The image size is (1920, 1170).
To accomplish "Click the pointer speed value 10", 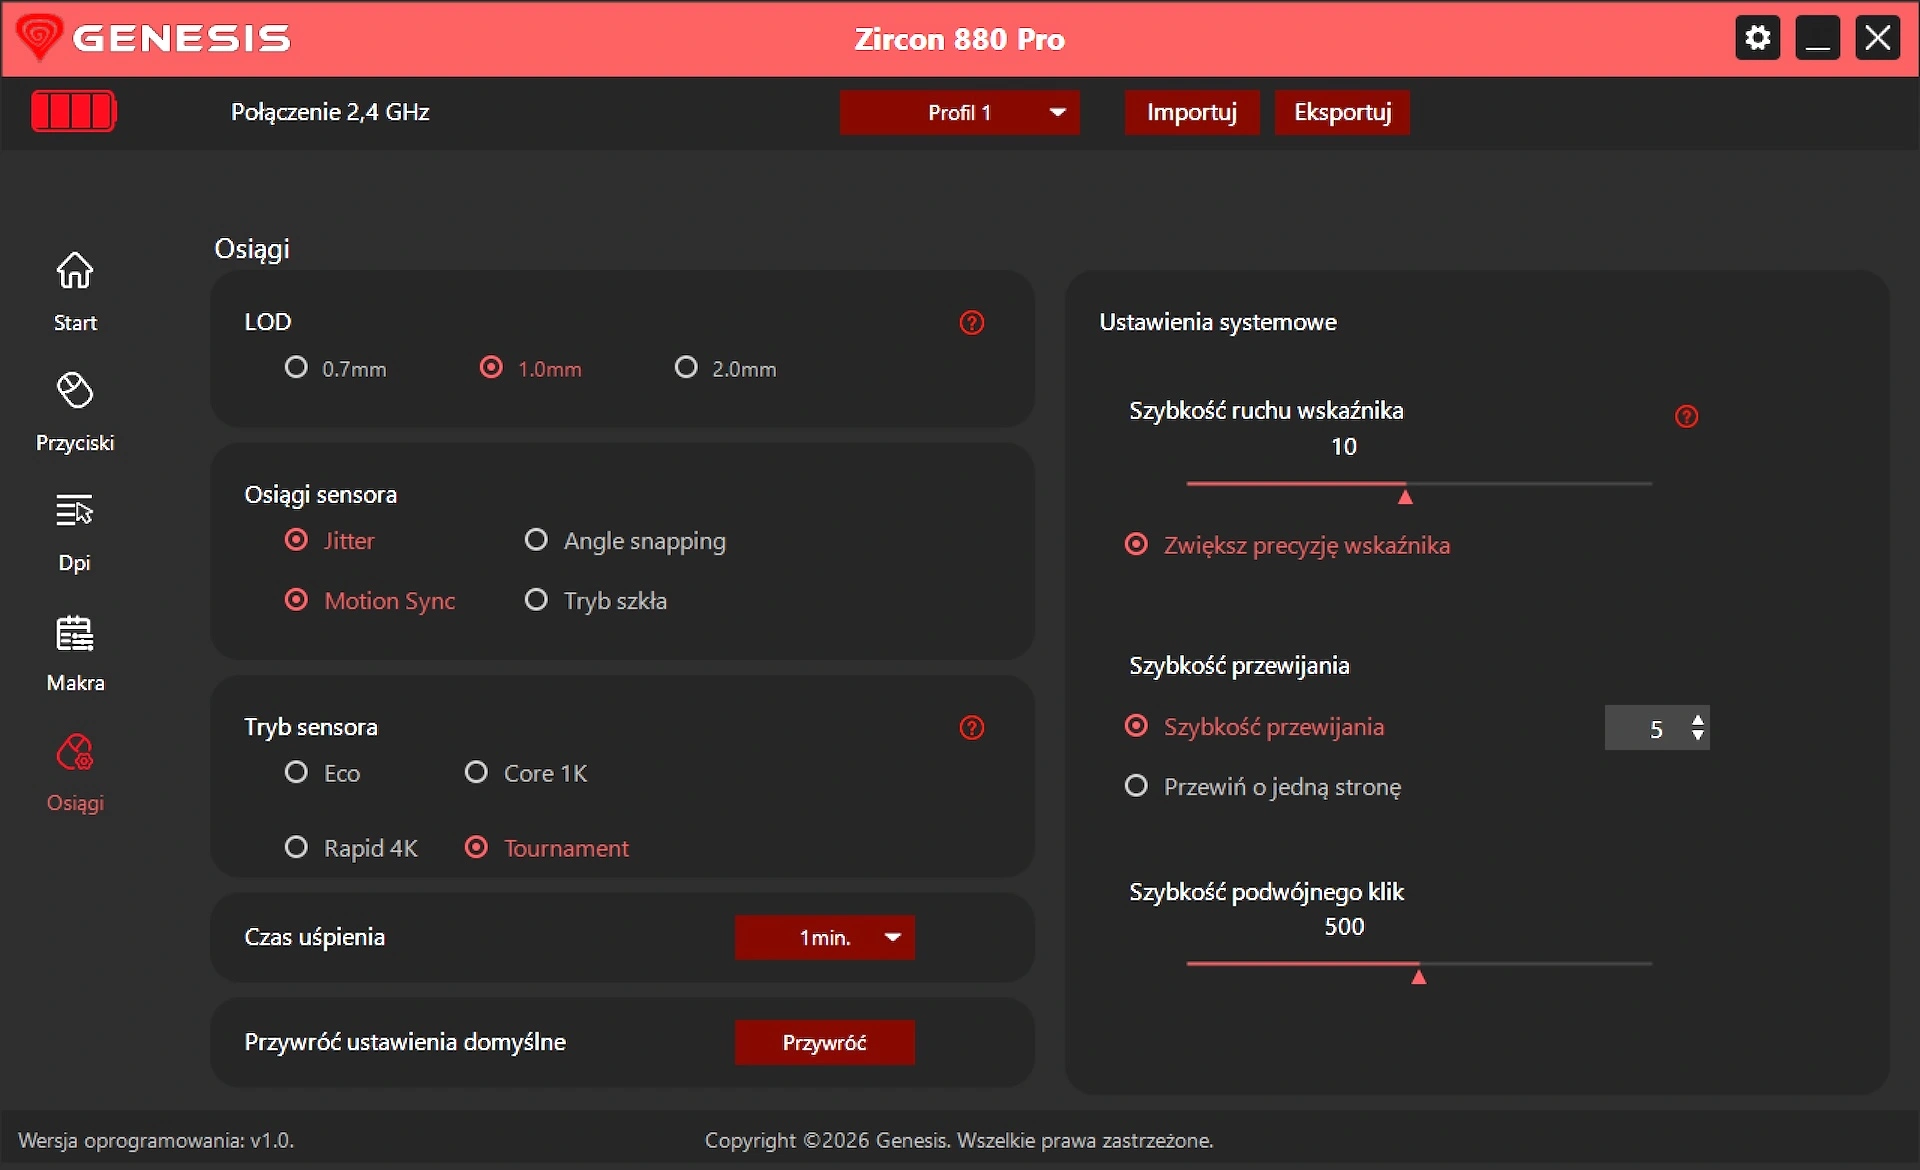I will pyautogui.click(x=1344, y=446).
